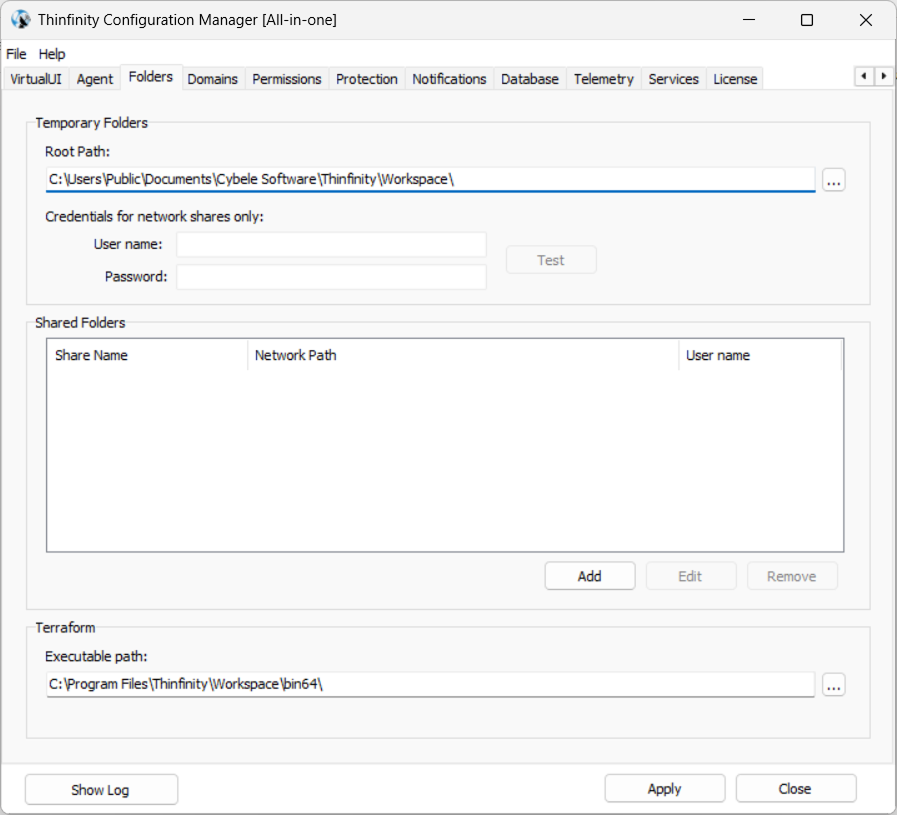Open the Protection tab
Image resolution: width=897 pixels, height=815 pixels.
(x=367, y=79)
